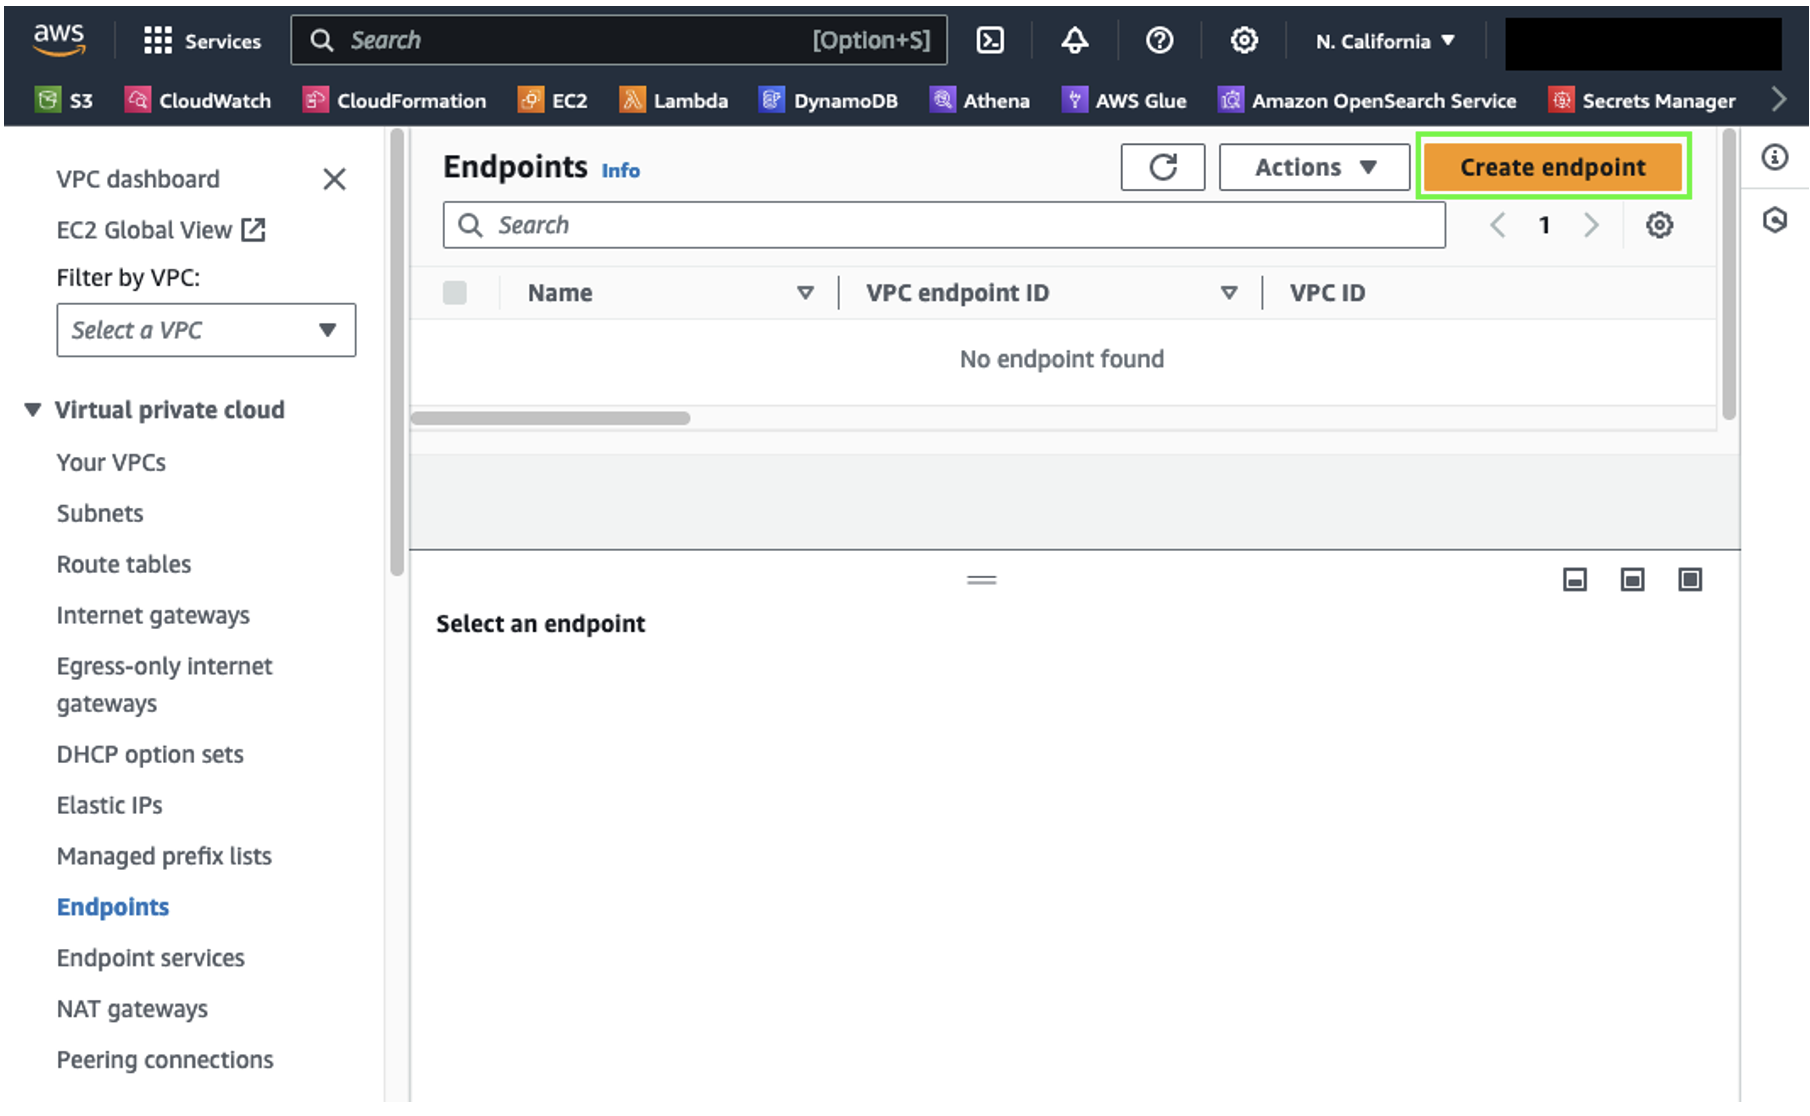Open Route tables in the sidebar

coord(124,564)
